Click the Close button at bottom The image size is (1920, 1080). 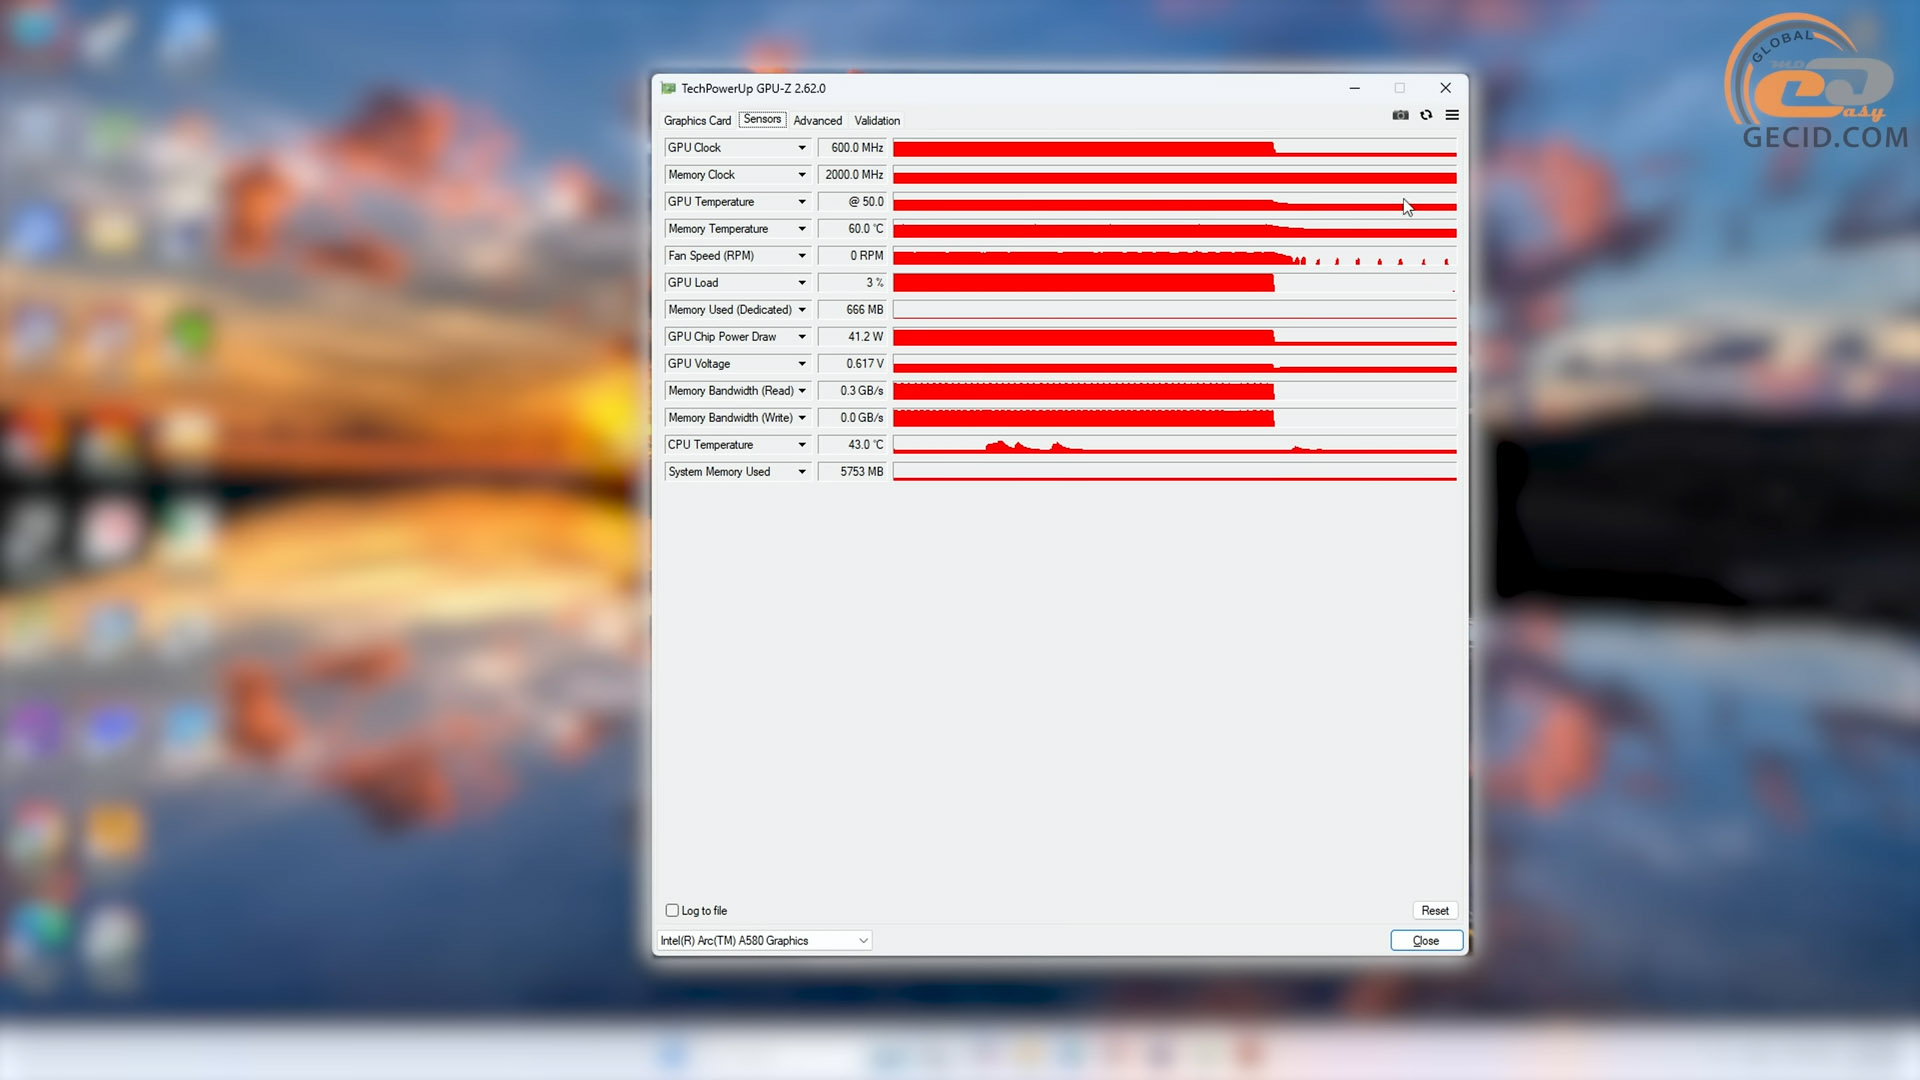click(x=1426, y=940)
